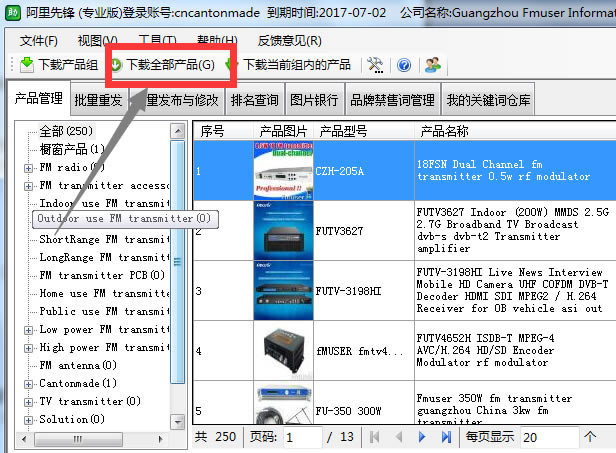Jump to last page arrow

445,437
